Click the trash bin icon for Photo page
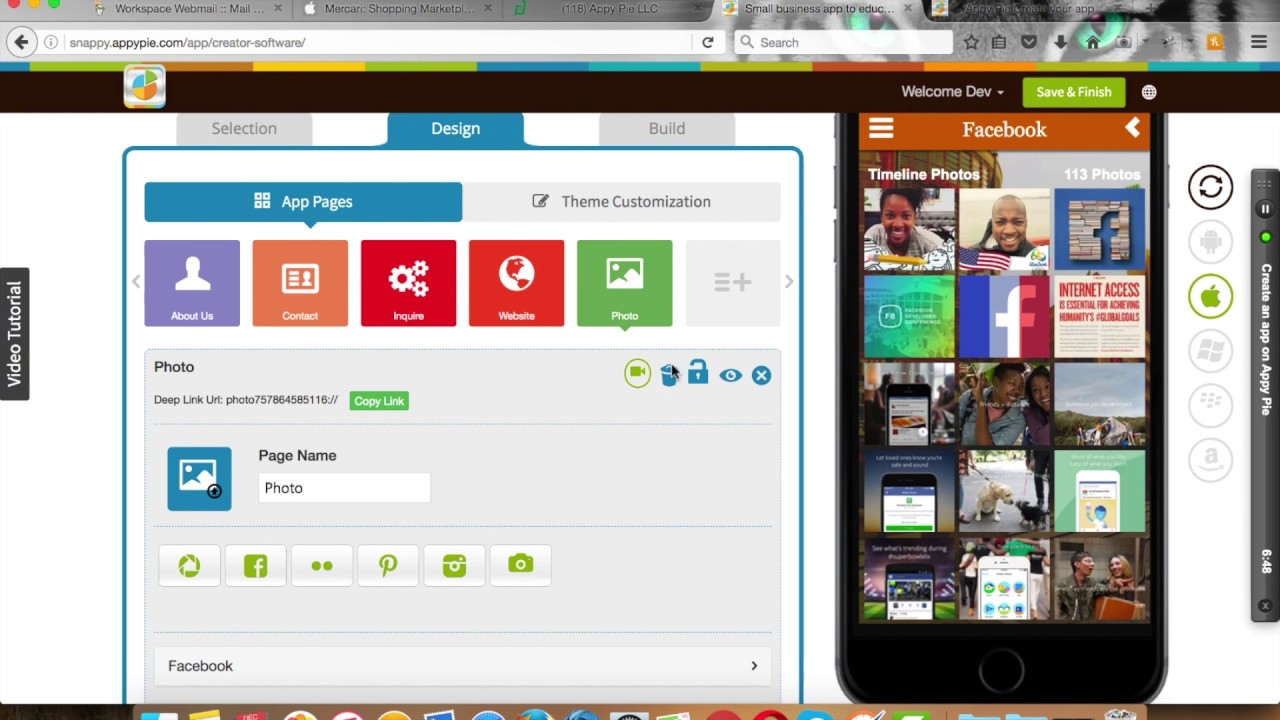This screenshot has width=1280, height=720. click(668, 375)
